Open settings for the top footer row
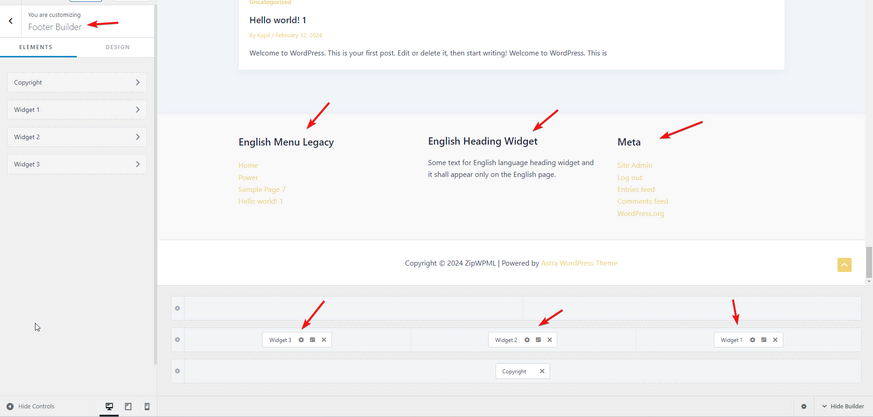 click(177, 308)
